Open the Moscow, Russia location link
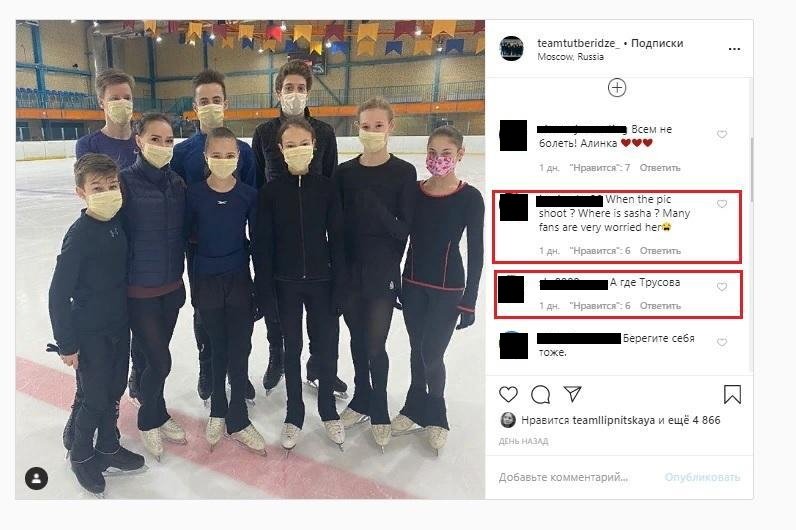Screen dimensions: 796x530 (x=571, y=57)
